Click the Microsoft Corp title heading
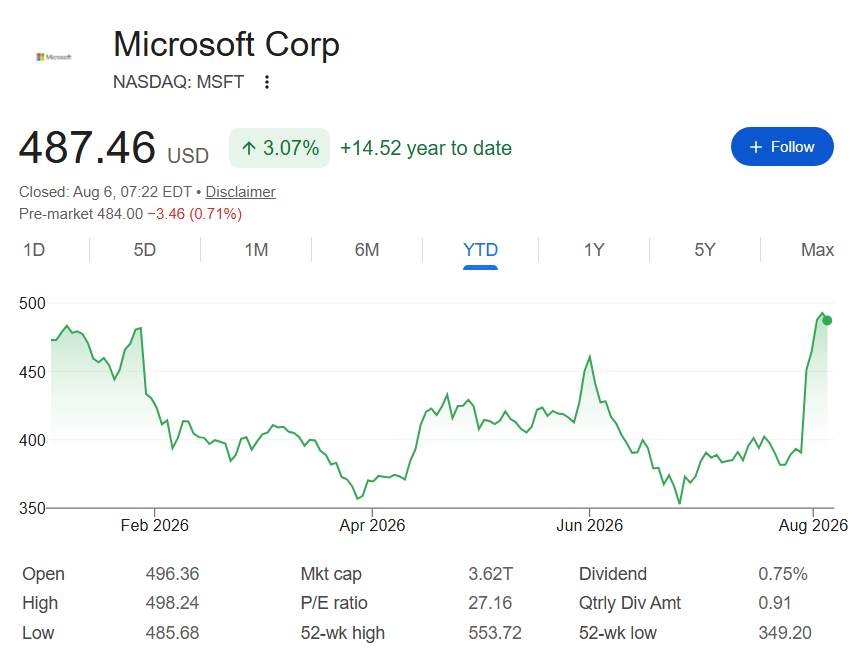 [226, 44]
